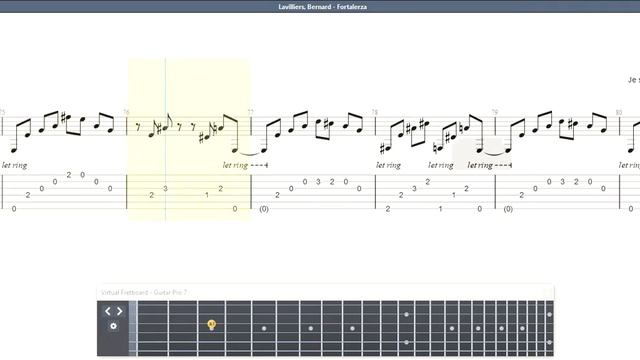
Task: Open the Virtual Fretboard settings gear
Action: 113,326
